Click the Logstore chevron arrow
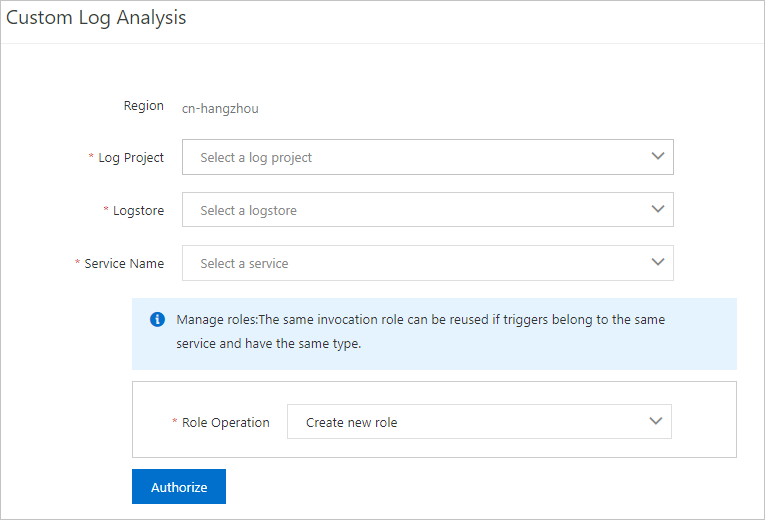 point(657,210)
